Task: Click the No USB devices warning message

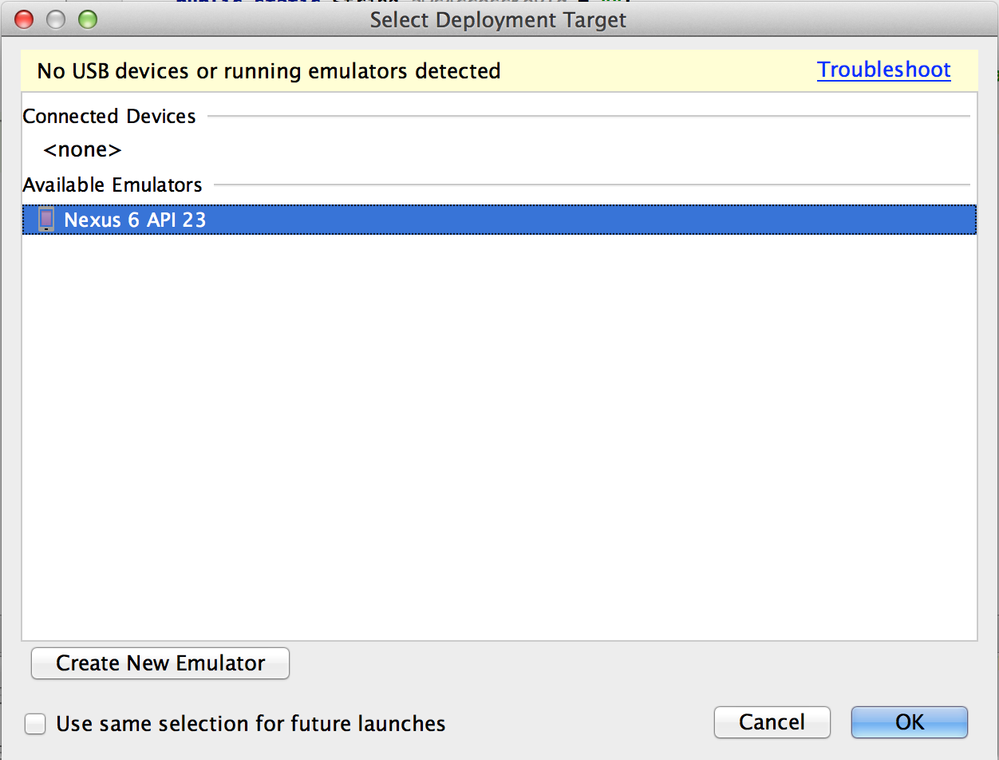Action: (x=268, y=71)
